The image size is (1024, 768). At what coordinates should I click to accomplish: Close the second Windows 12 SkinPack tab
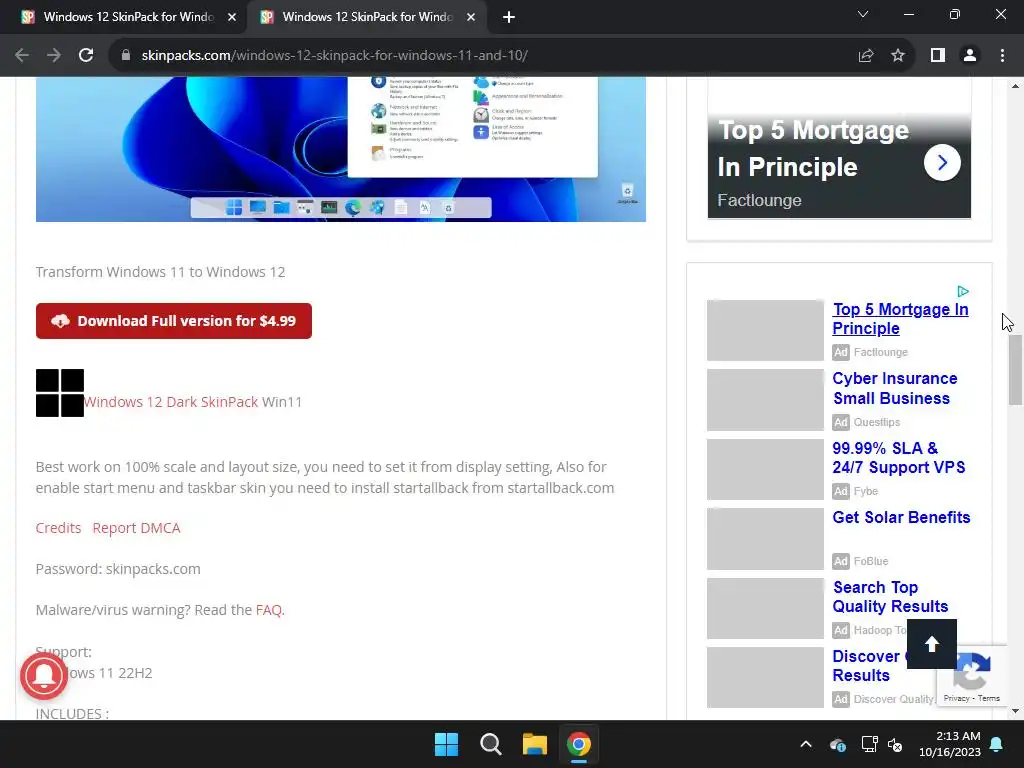(x=471, y=18)
